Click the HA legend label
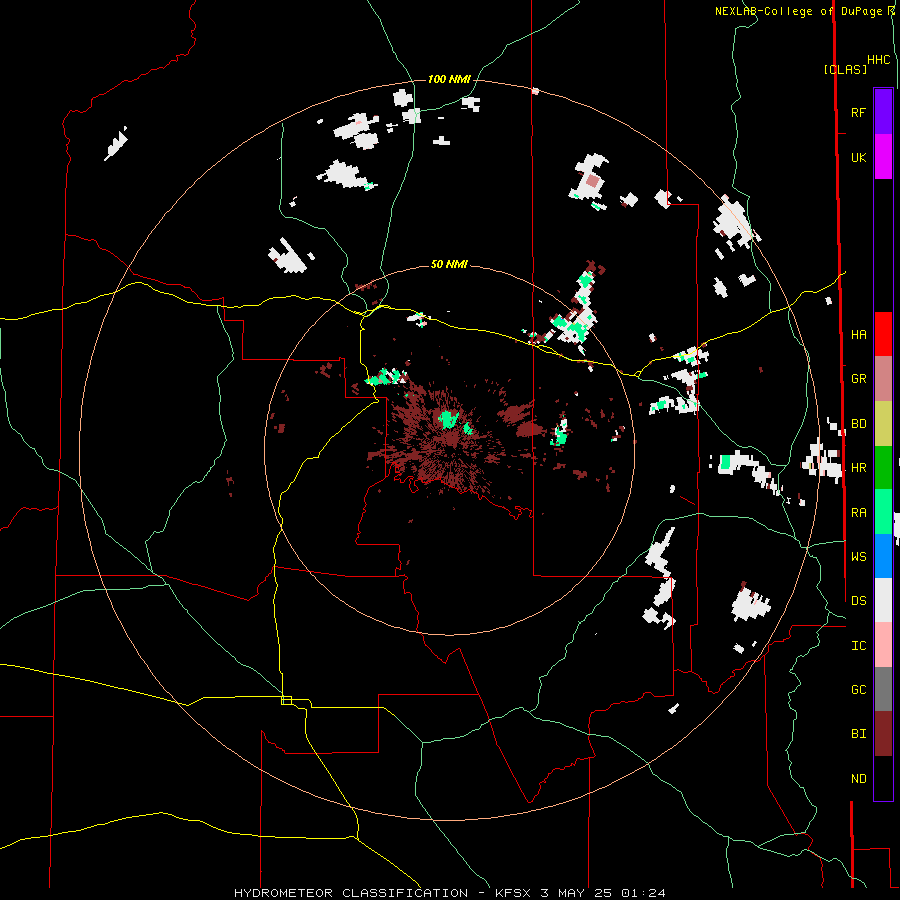 coord(858,335)
